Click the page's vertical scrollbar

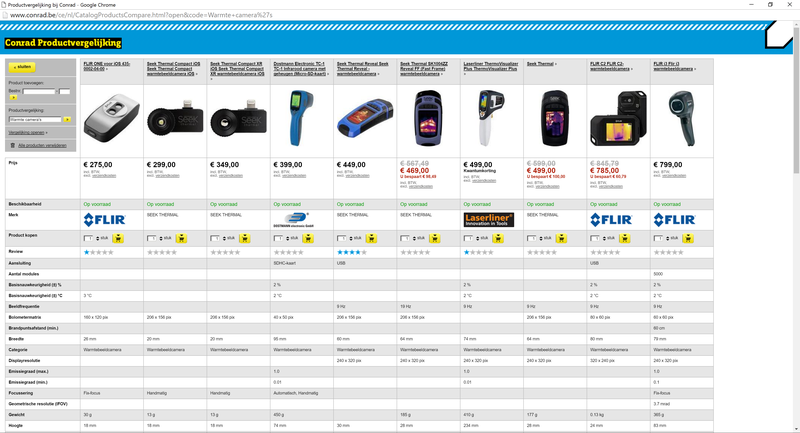795,150
